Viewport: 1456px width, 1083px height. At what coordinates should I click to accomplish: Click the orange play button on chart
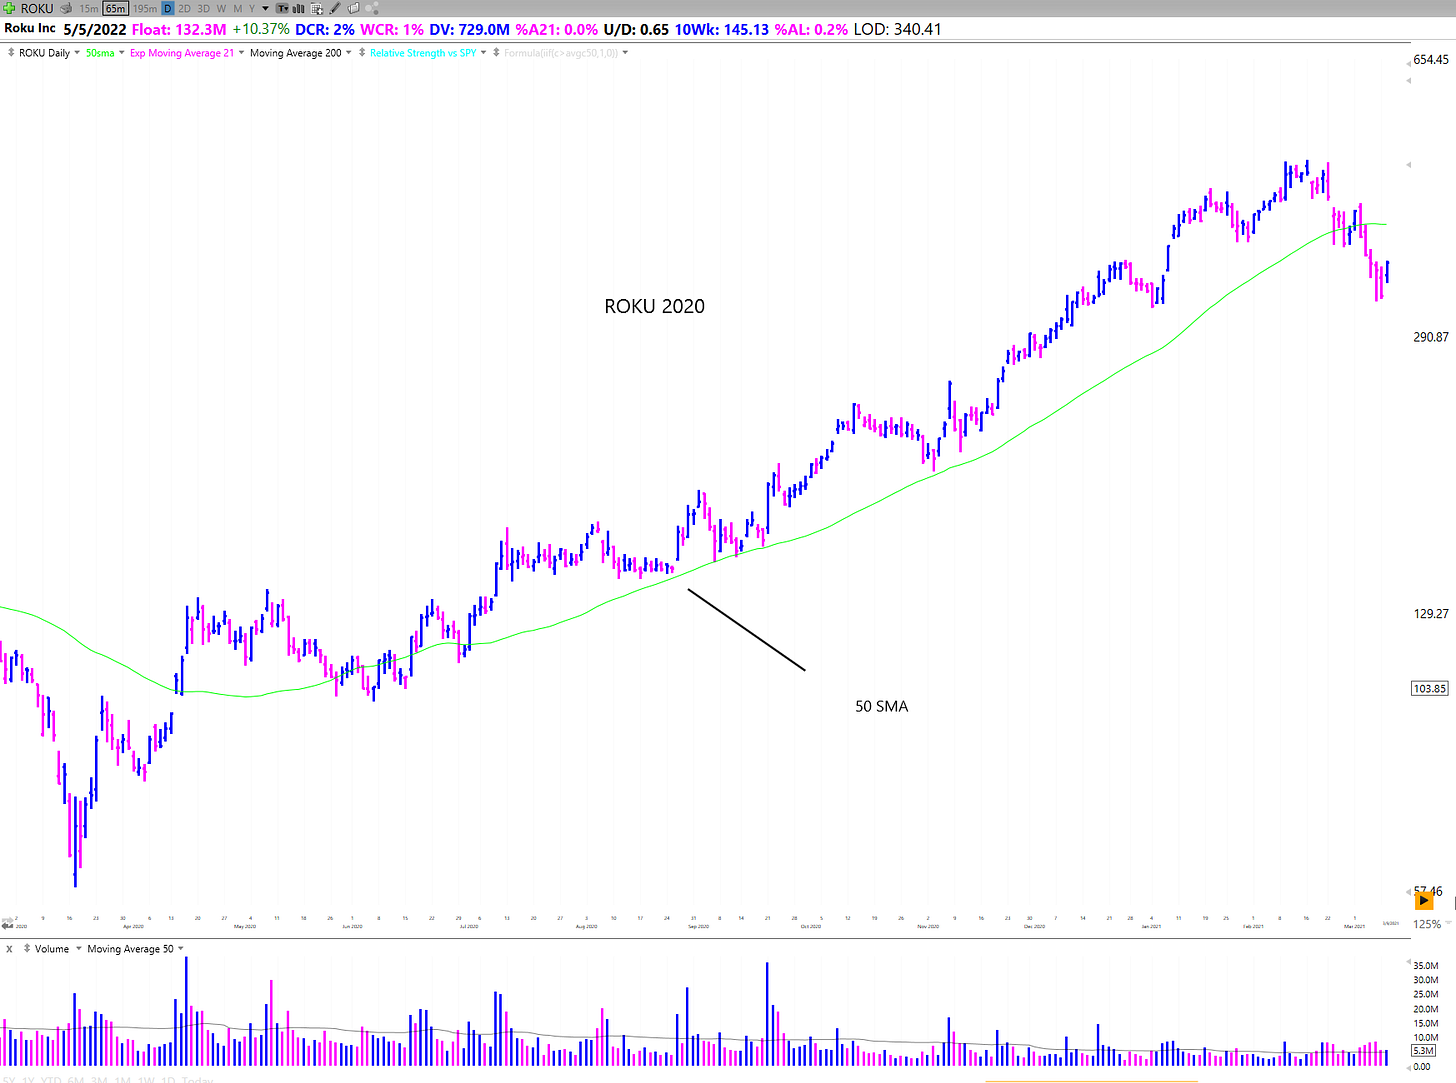point(1424,900)
